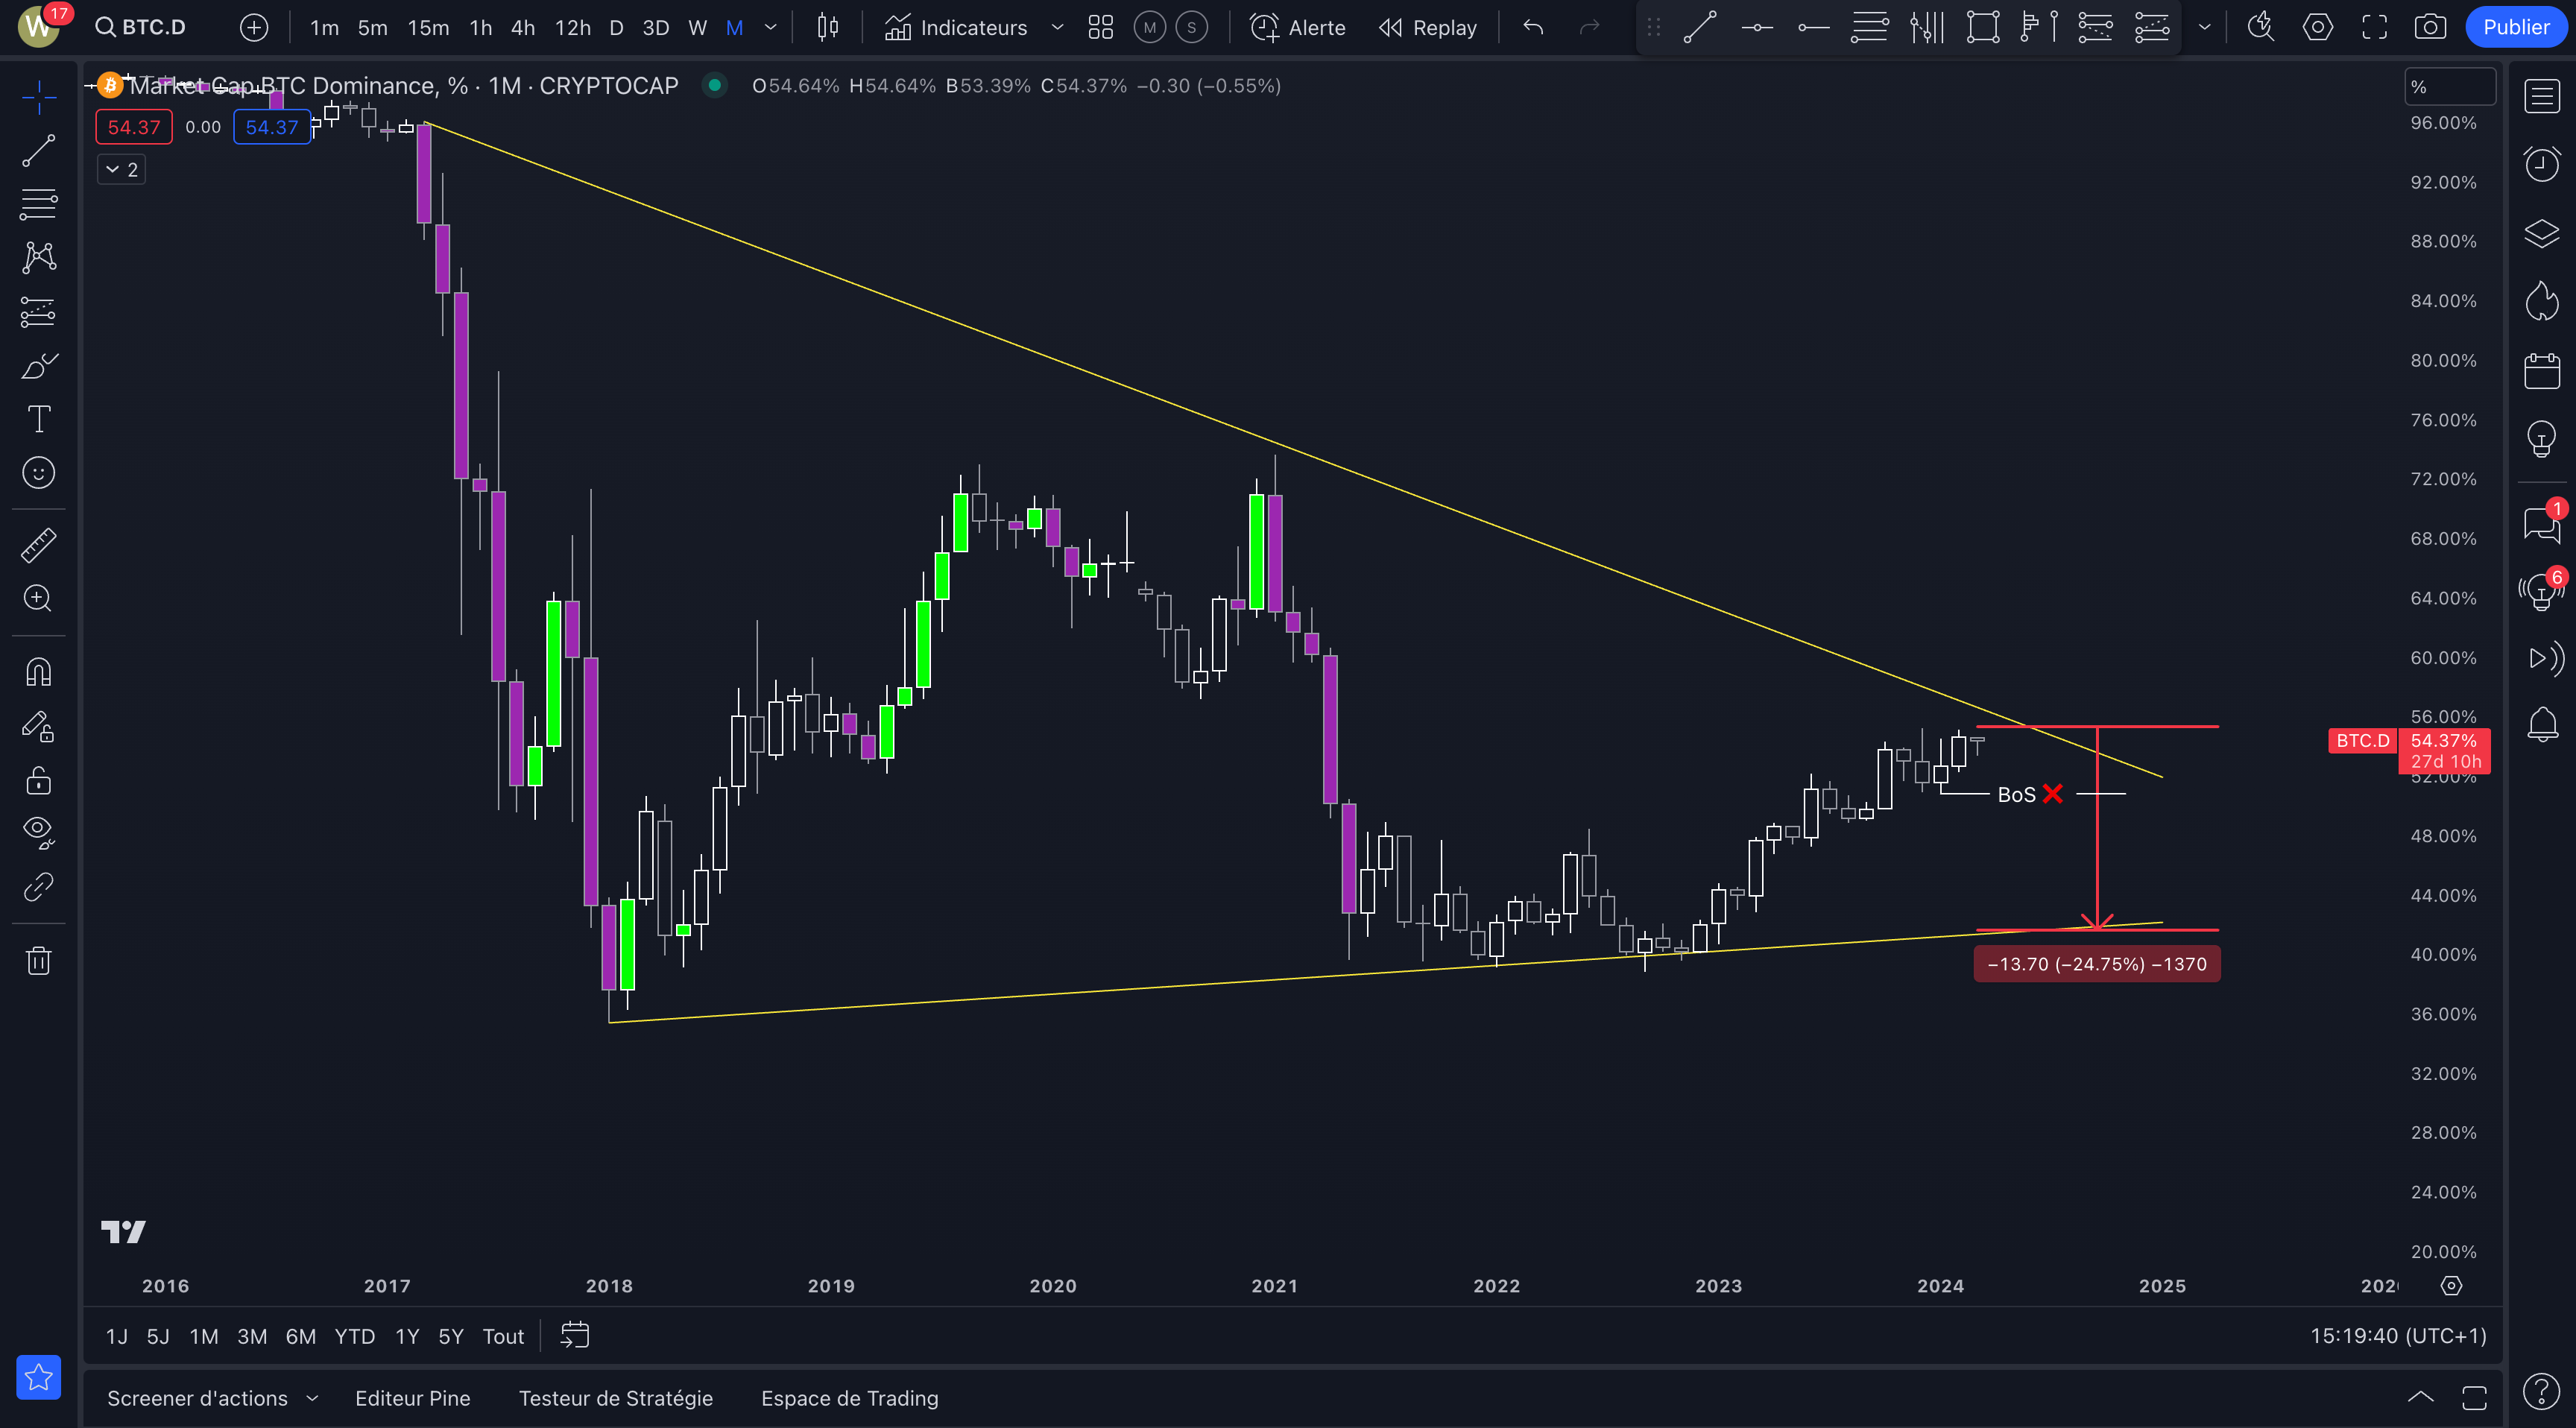The width and height of the screenshot is (2576, 1428).
Task: Open the go to date calendar
Action: point(575,1336)
